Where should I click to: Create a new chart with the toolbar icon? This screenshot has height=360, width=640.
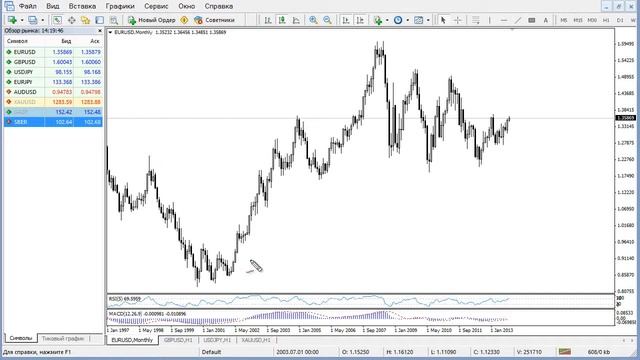pos(12,20)
